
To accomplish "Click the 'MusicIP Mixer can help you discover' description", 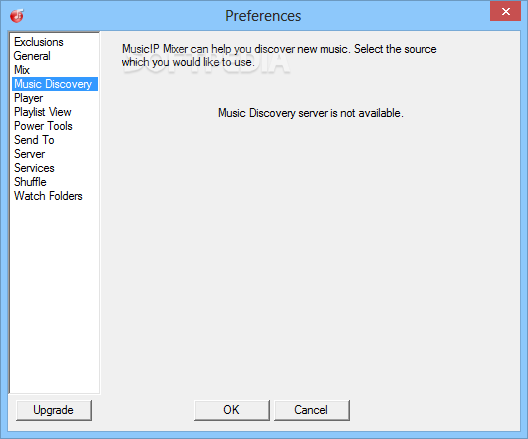I will [x=279, y=56].
